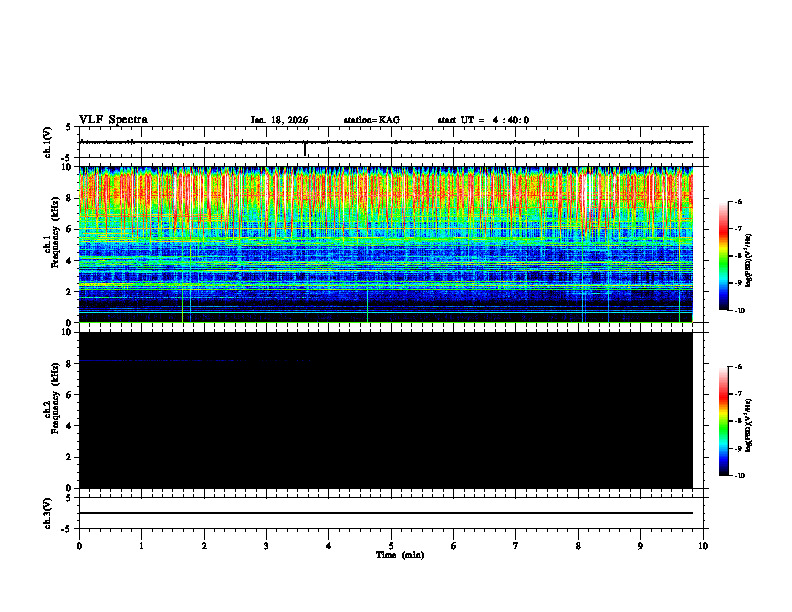Click the ch.2 color scale units label

pyautogui.click(x=749, y=426)
